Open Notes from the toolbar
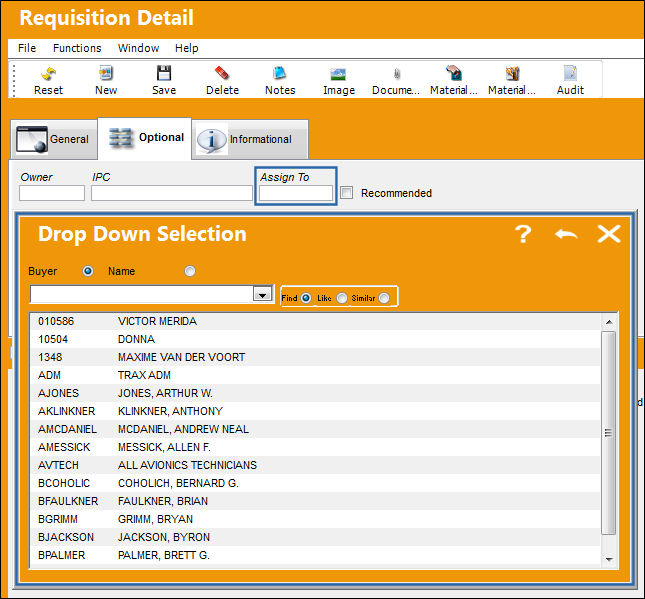The image size is (645, 599). pyautogui.click(x=280, y=81)
